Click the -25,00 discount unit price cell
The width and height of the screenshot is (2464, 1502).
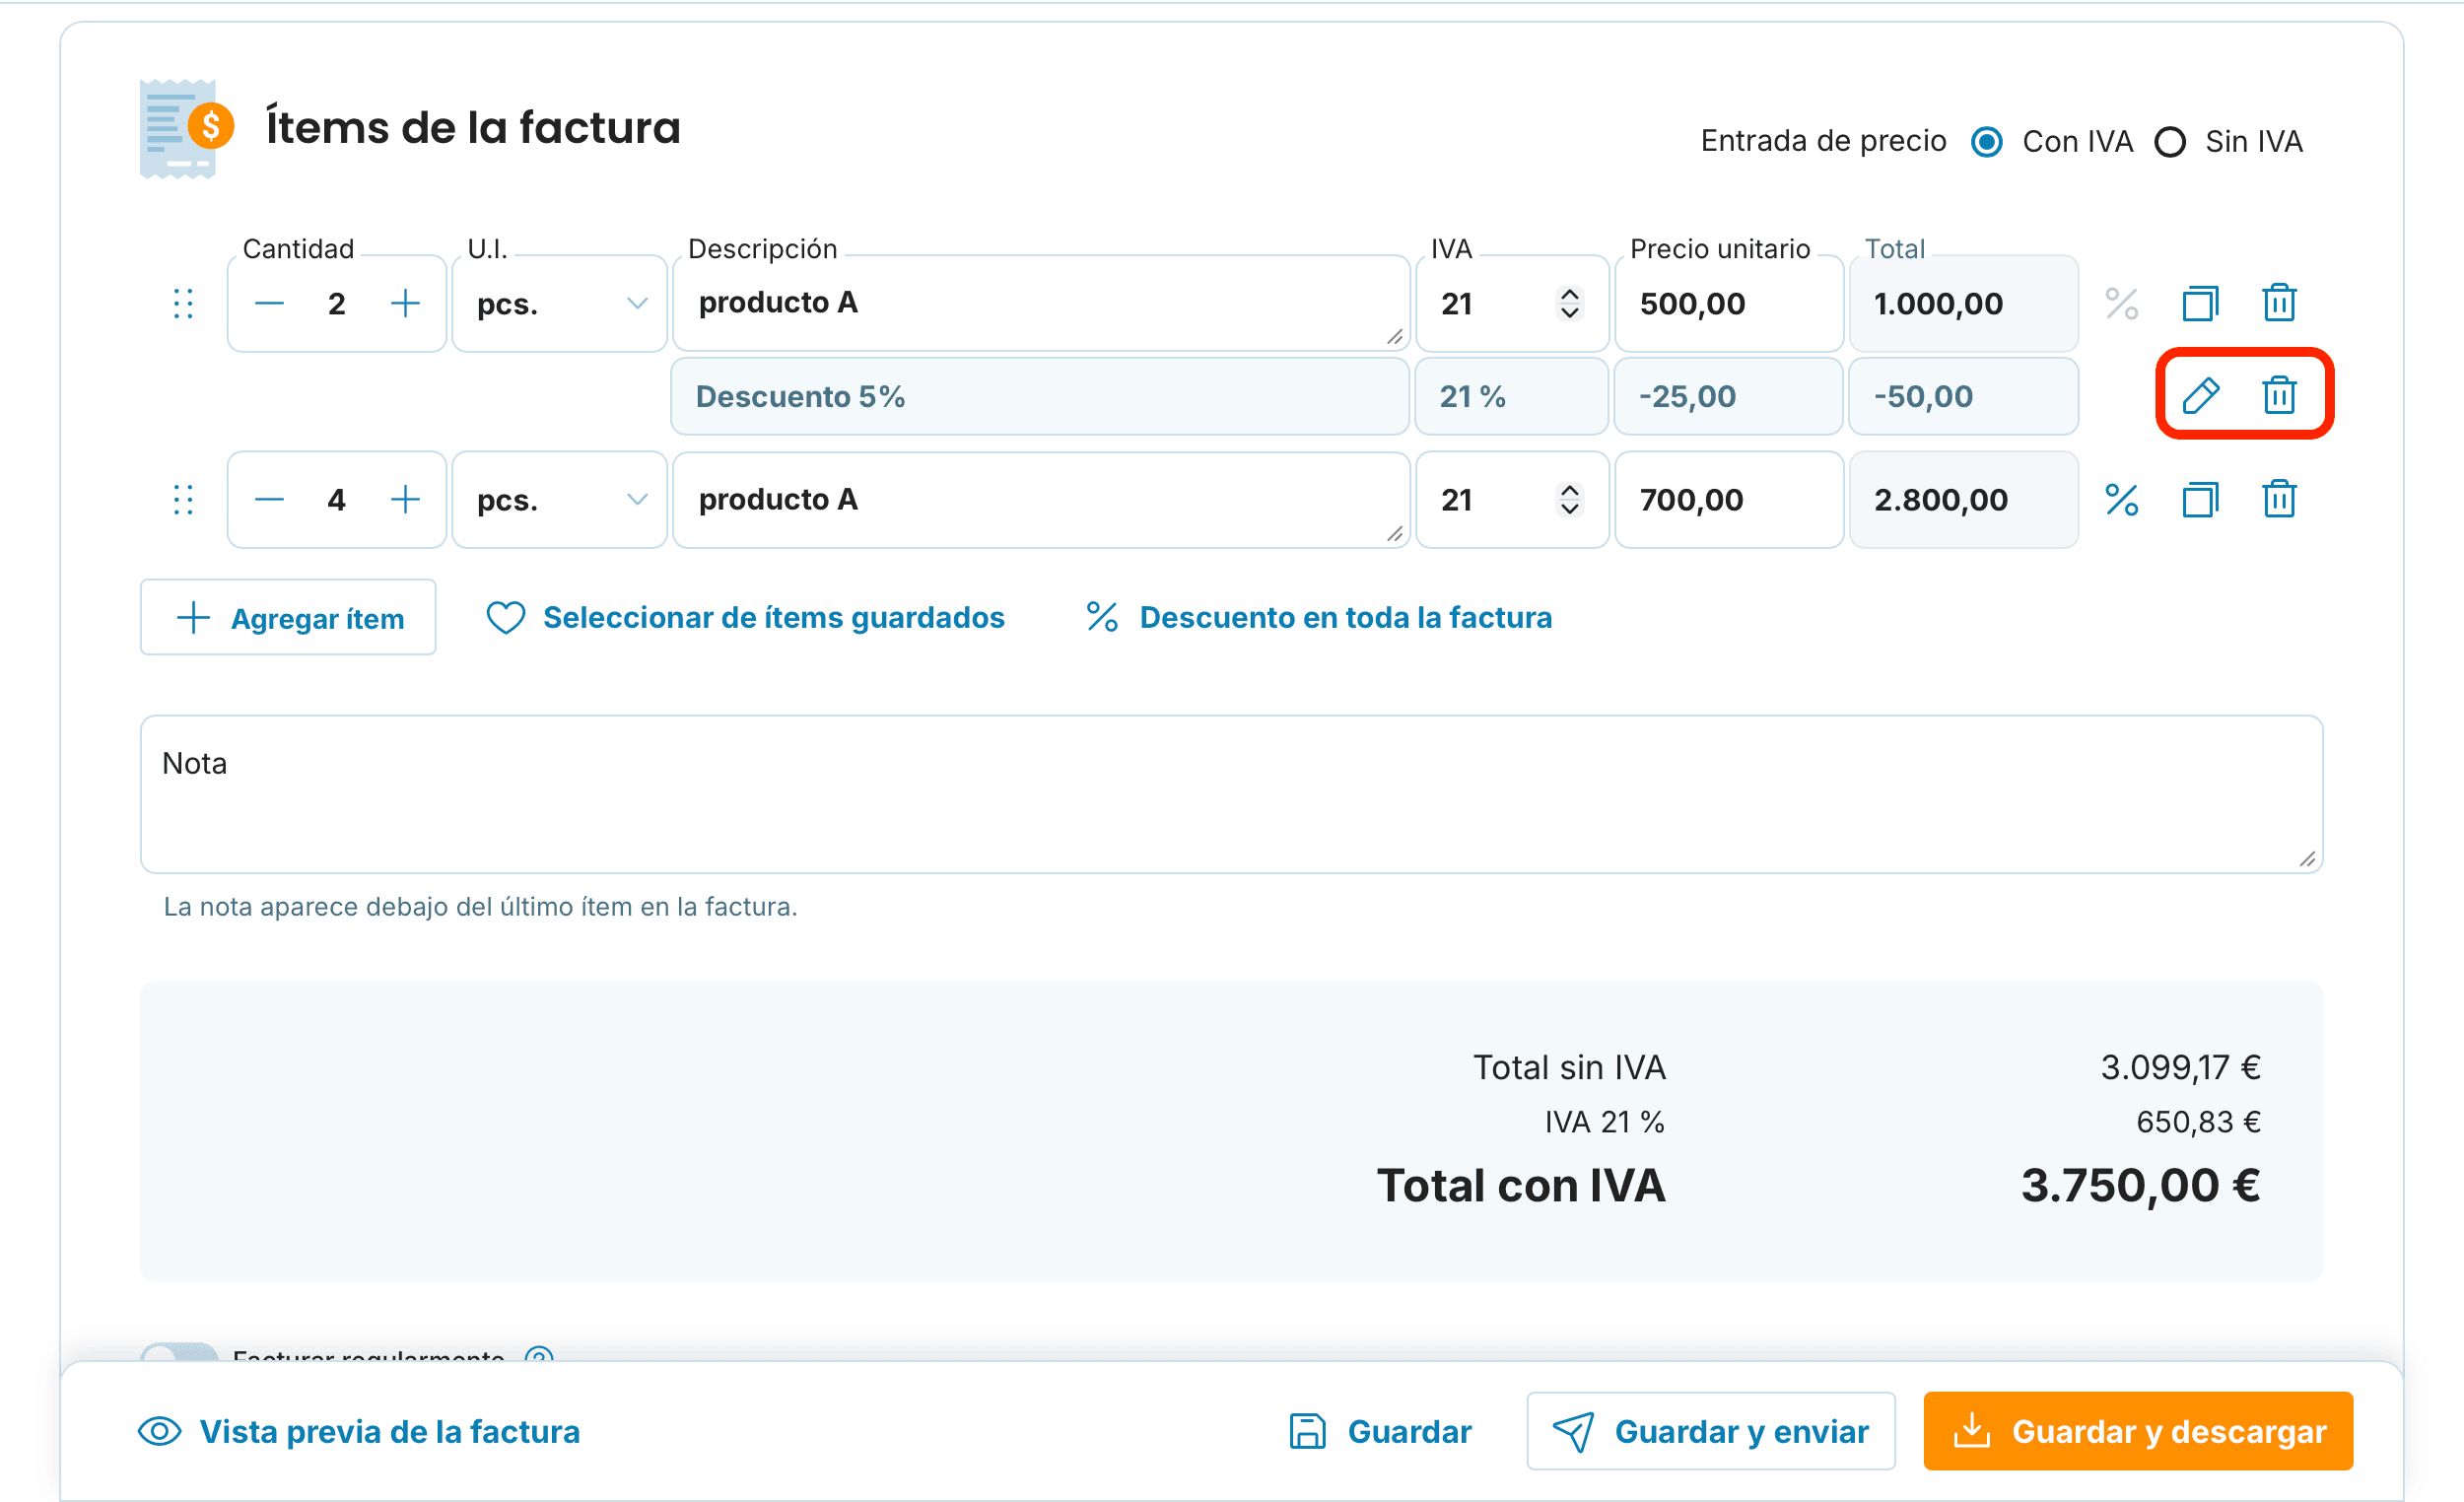1728,396
